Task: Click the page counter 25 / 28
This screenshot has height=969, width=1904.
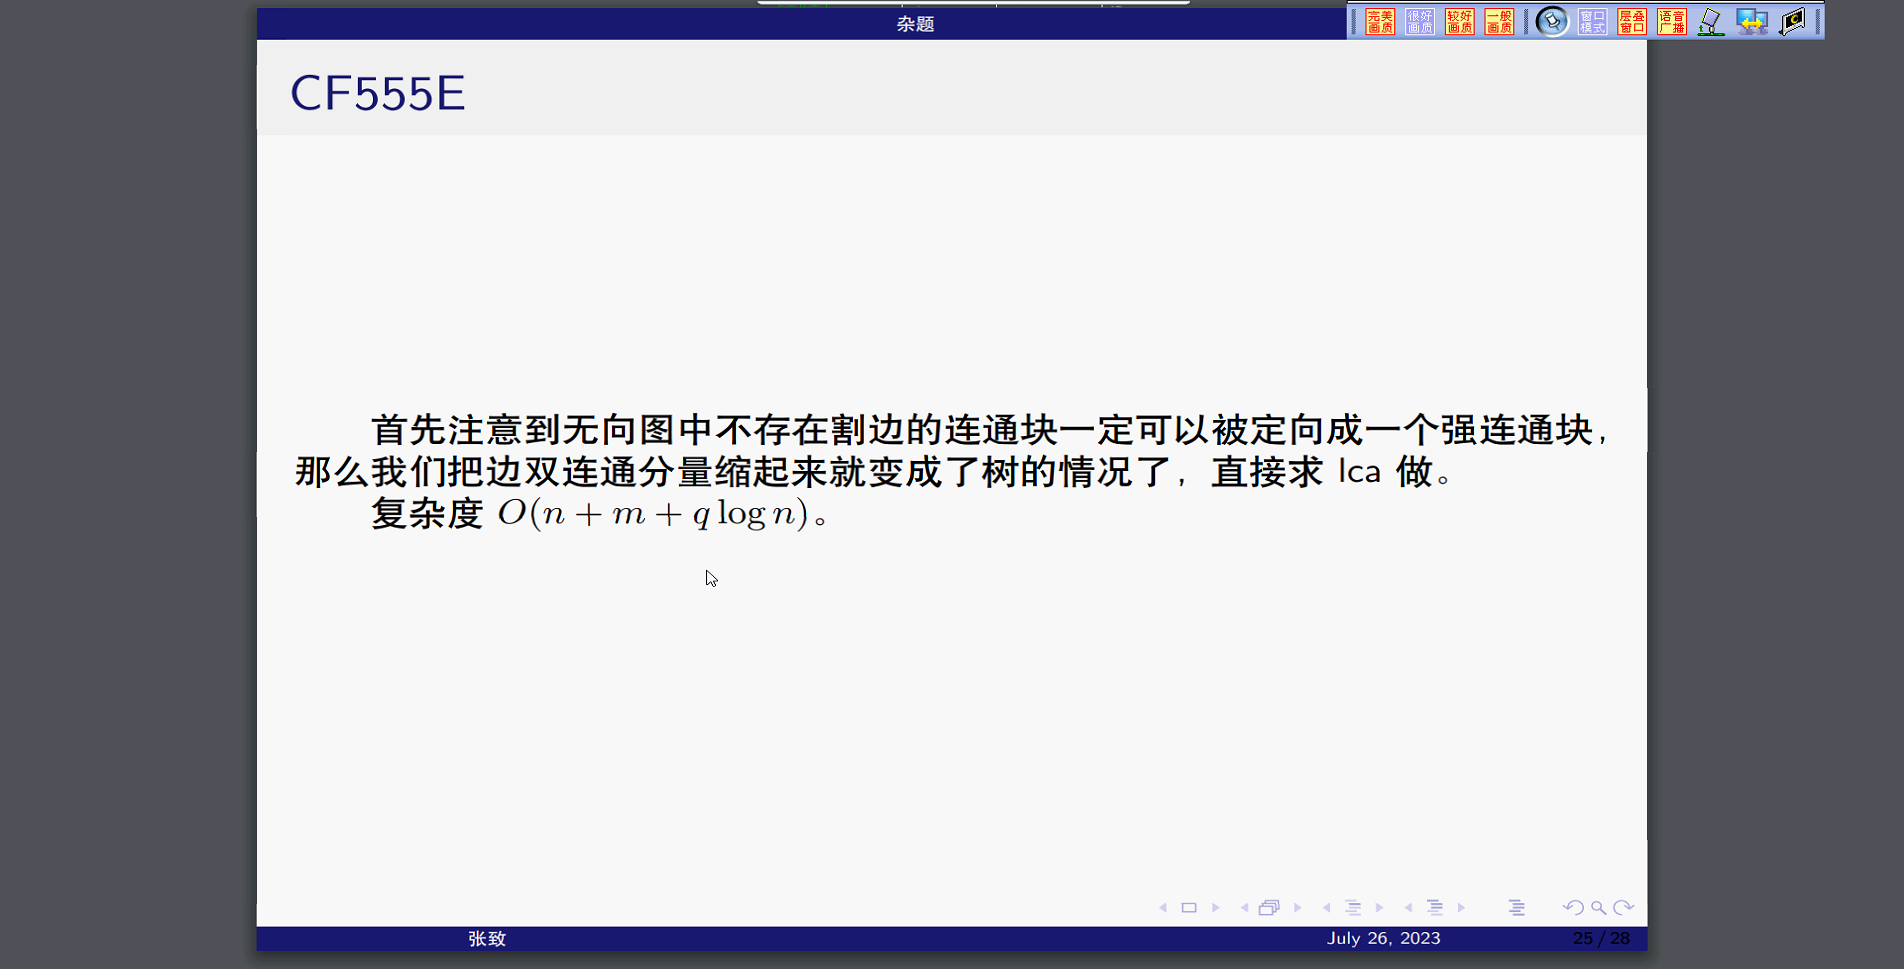Action: point(1601,938)
